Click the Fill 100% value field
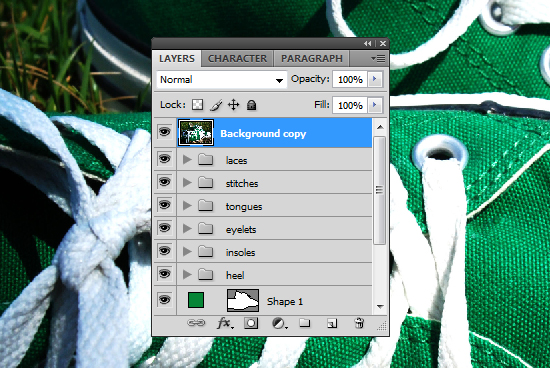The image size is (550, 368). click(x=350, y=105)
